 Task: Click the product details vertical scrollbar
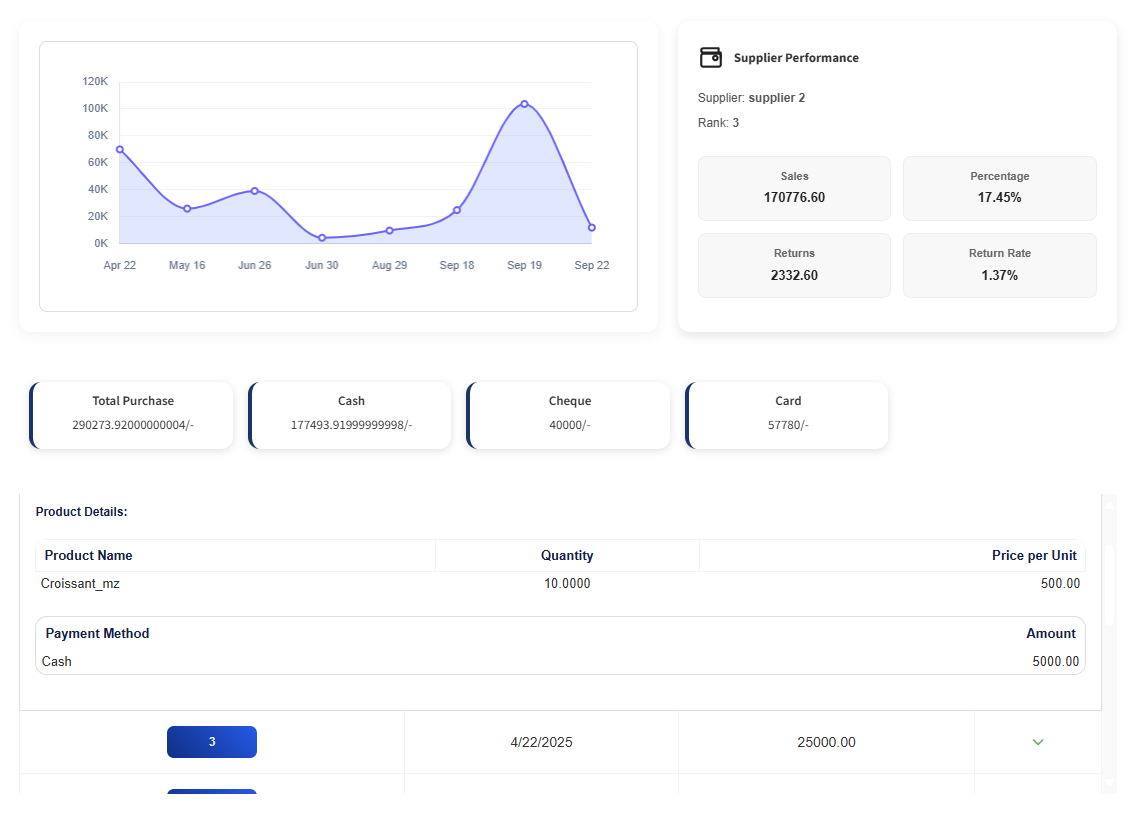point(1110,644)
